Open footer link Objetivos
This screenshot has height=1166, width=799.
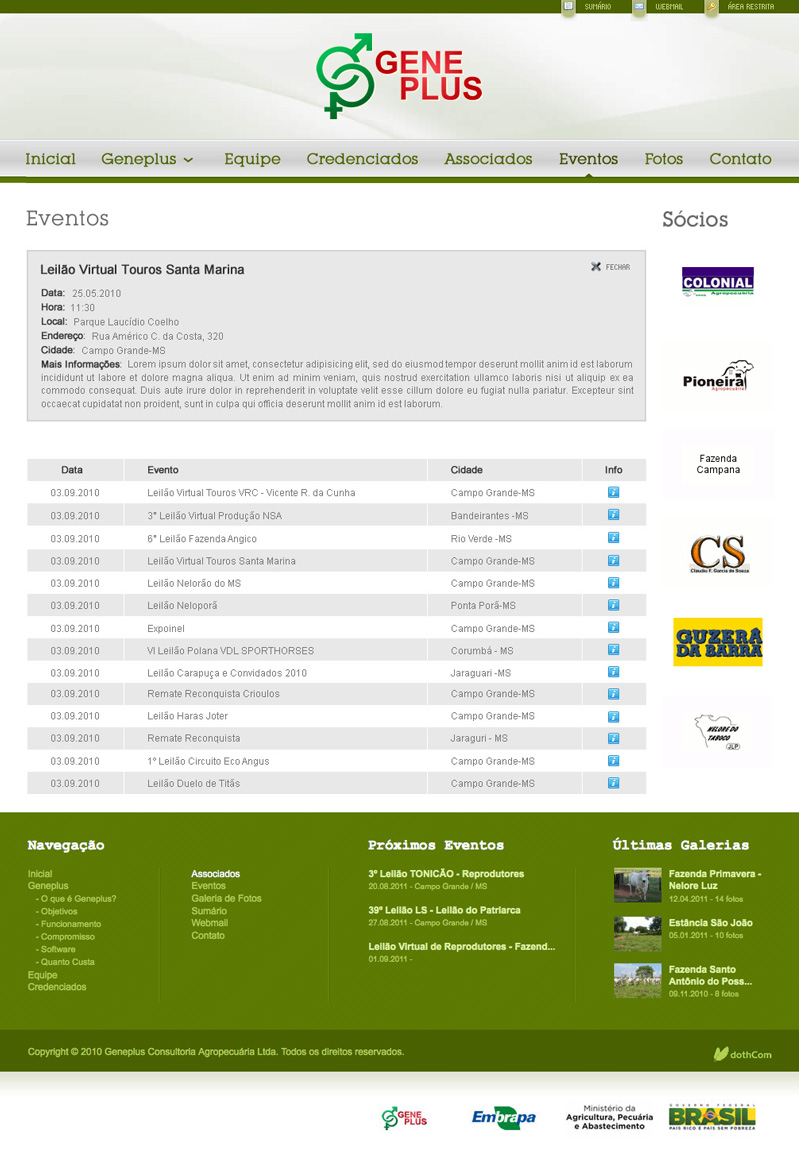[x=59, y=911]
